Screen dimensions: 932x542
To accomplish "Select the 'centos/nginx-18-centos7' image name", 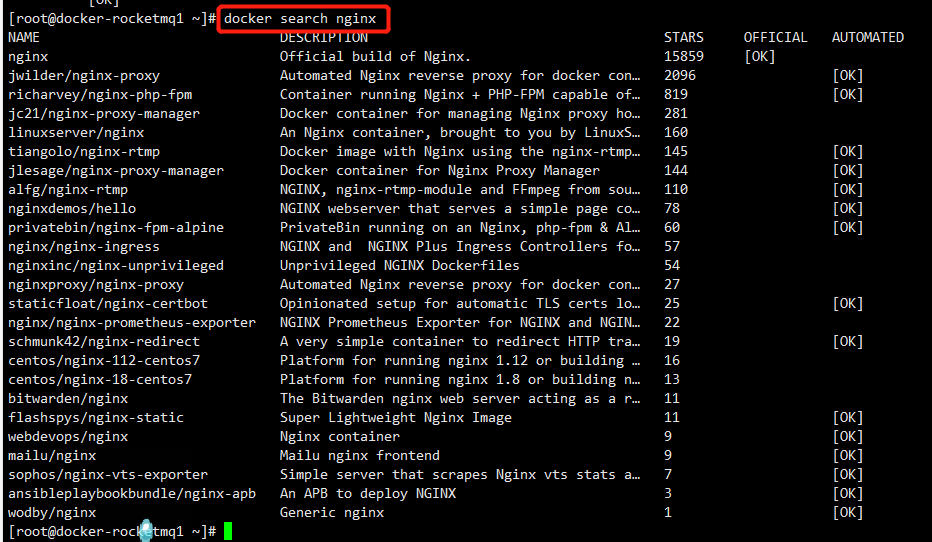I will [100, 380].
